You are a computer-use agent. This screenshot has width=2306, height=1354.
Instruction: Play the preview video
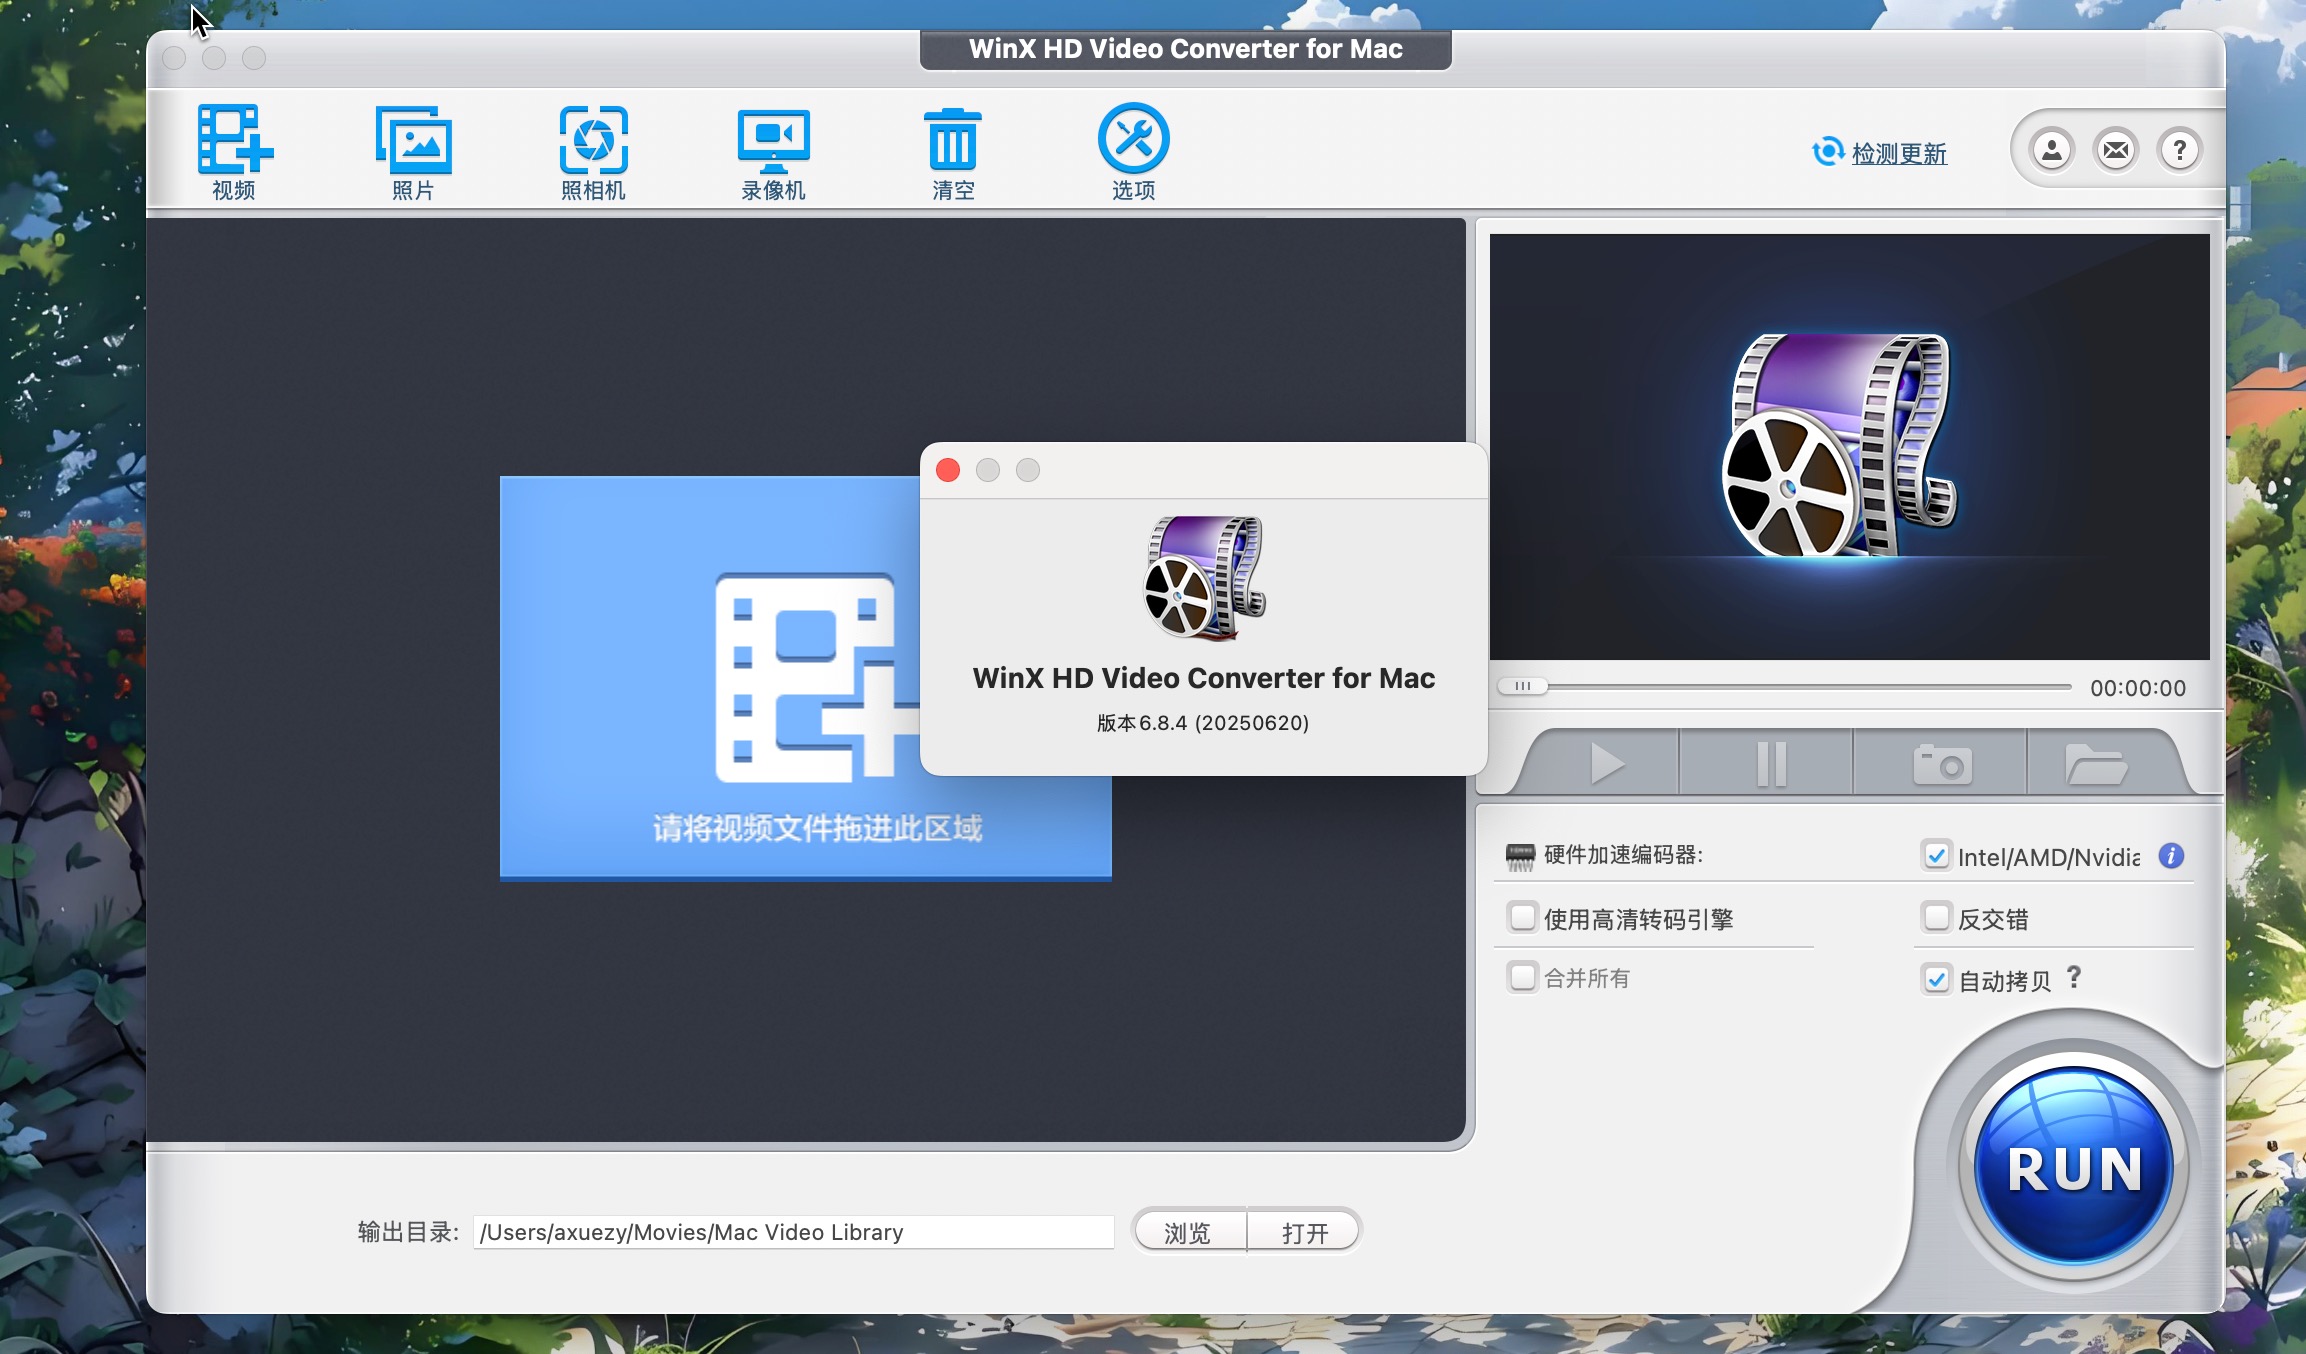(x=1606, y=764)
